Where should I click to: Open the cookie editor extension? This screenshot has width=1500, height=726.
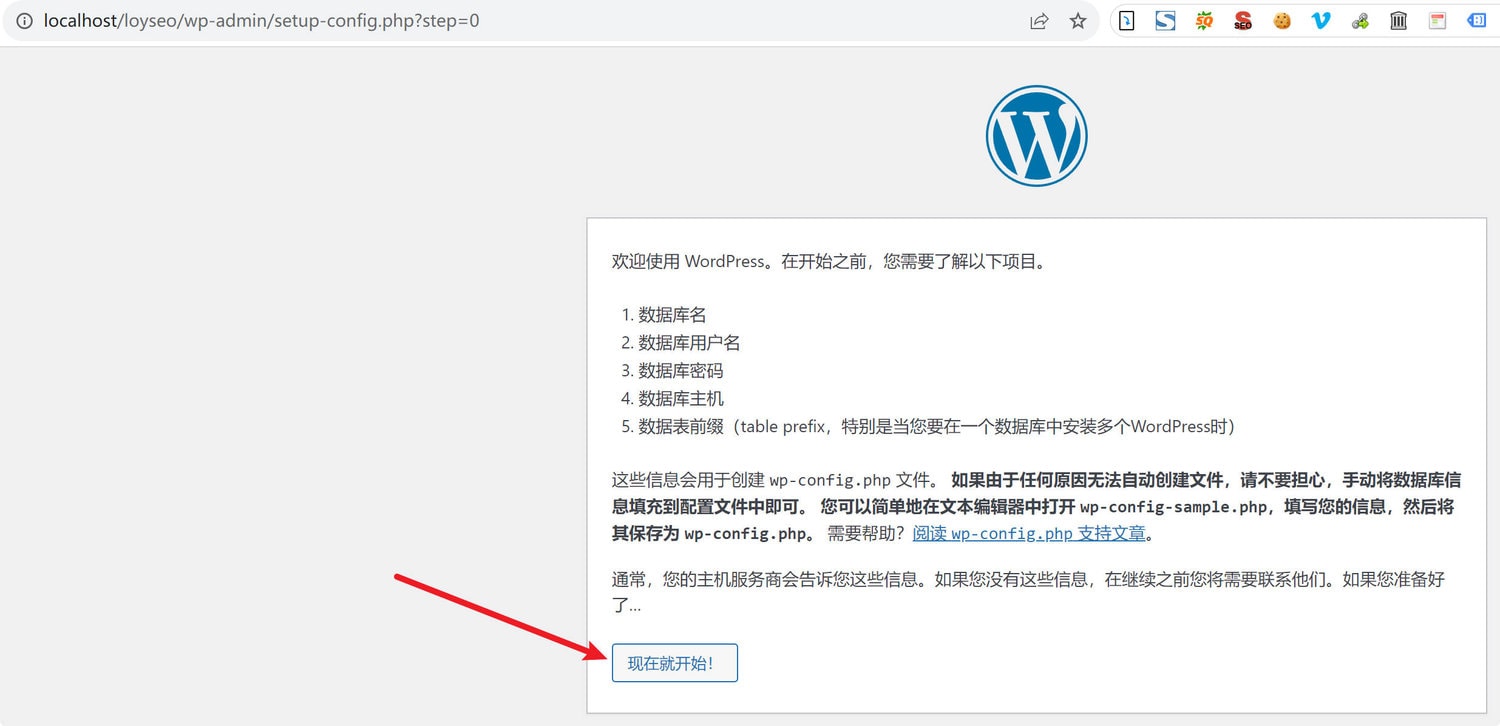click(1282, 20)
